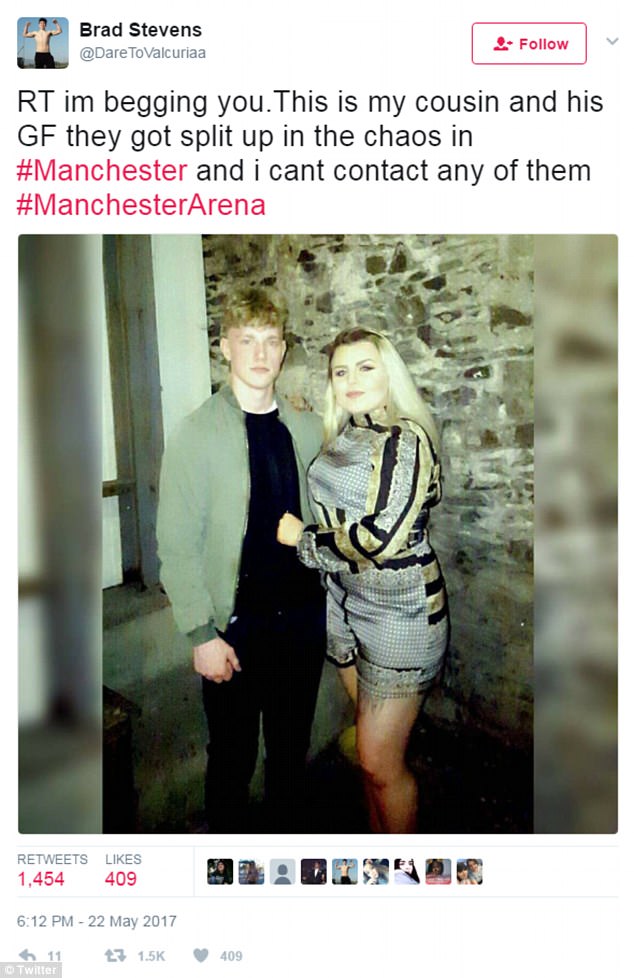
Task: Expand the tweet options chevron
Action: click(612, 41)
